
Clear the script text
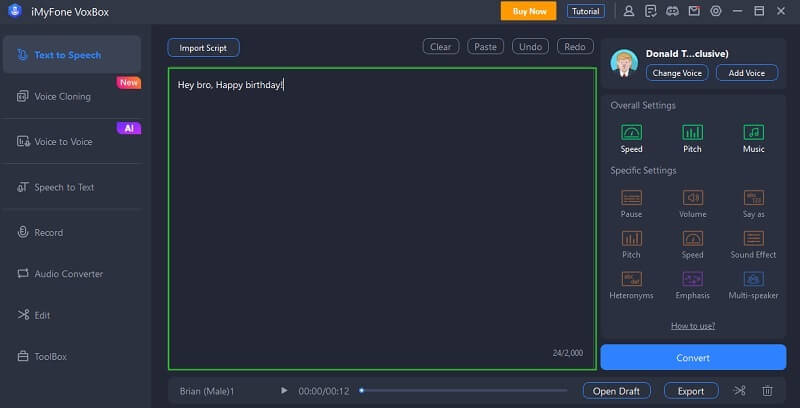click(441, 46)
